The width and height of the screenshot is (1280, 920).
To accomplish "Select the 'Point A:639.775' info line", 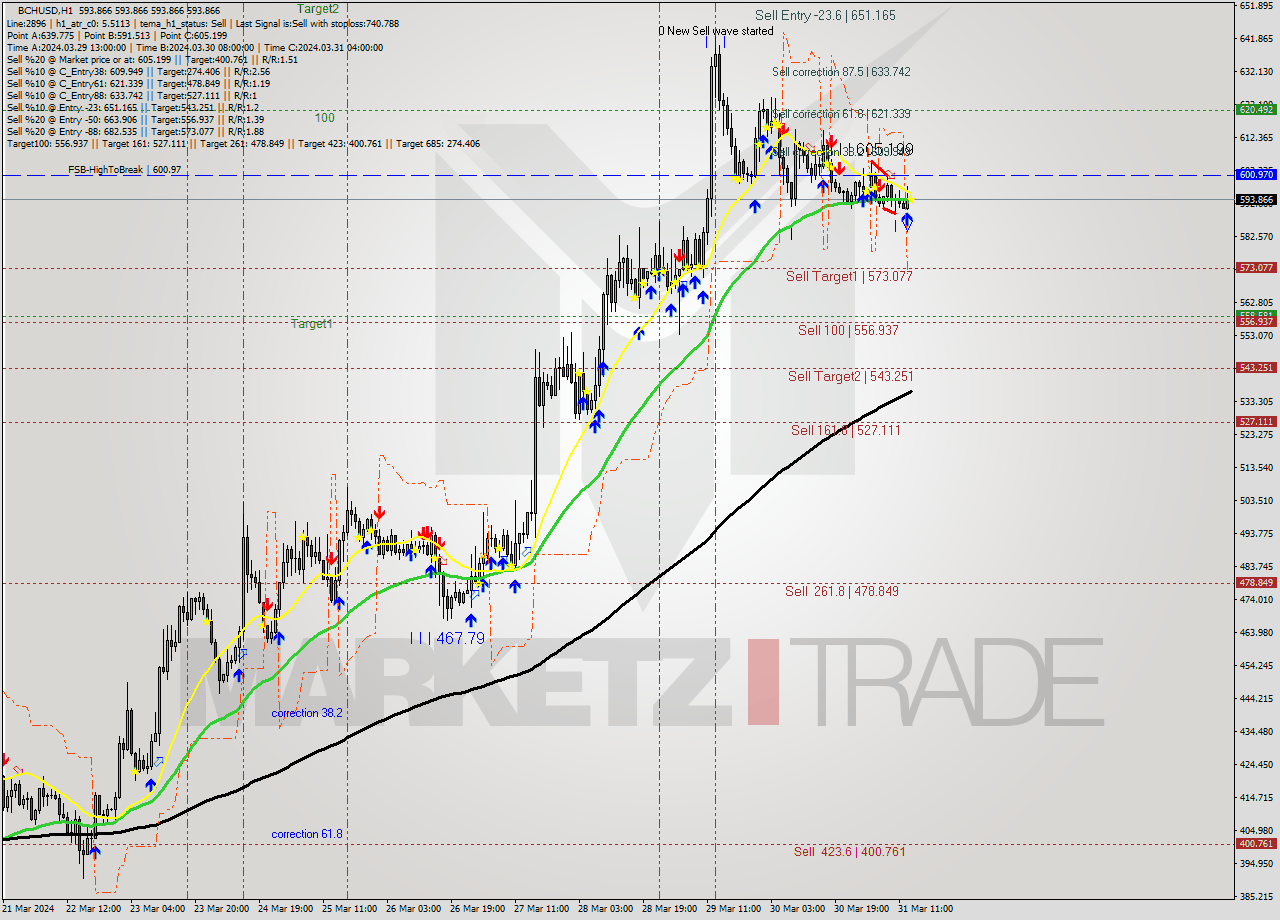I will (117, 35).
